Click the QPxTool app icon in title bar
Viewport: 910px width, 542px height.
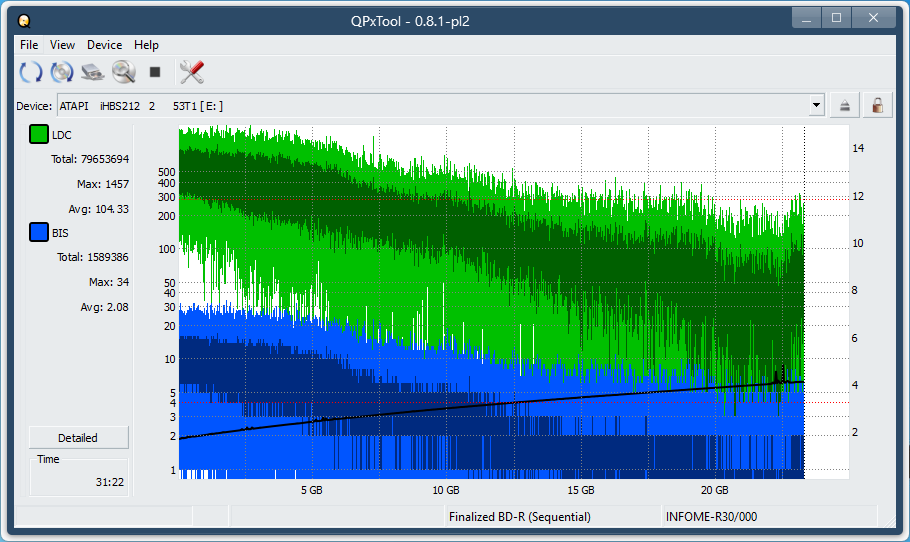[24, 21]
